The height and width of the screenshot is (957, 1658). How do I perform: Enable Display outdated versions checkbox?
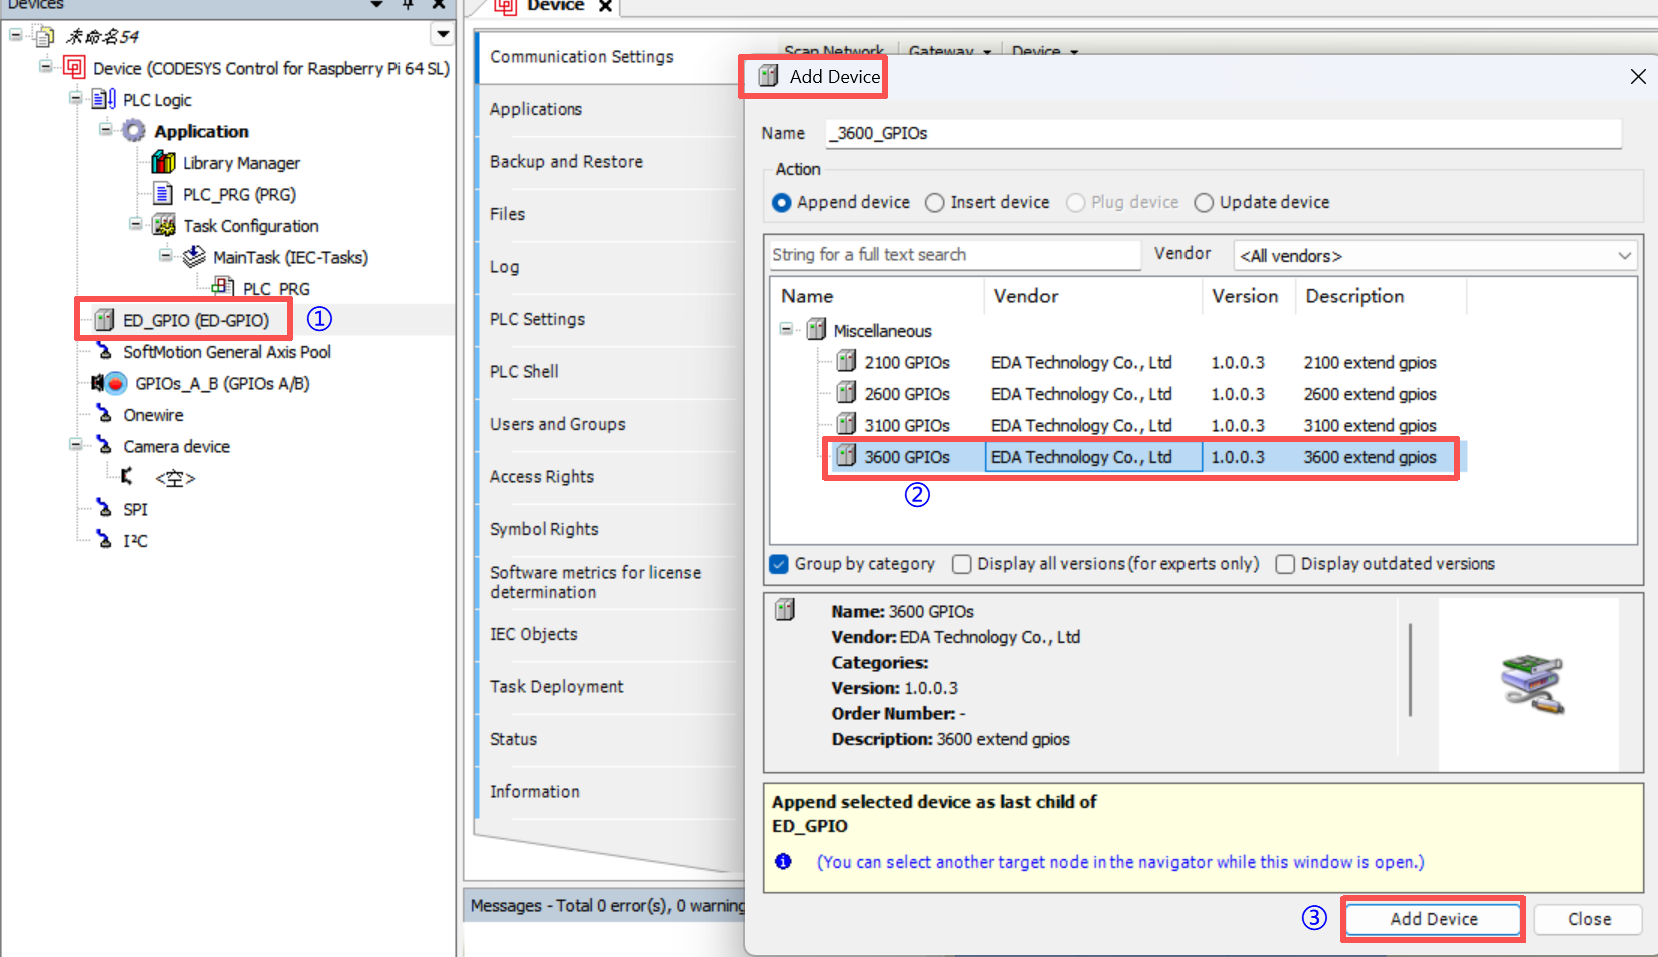[1285, 564]
